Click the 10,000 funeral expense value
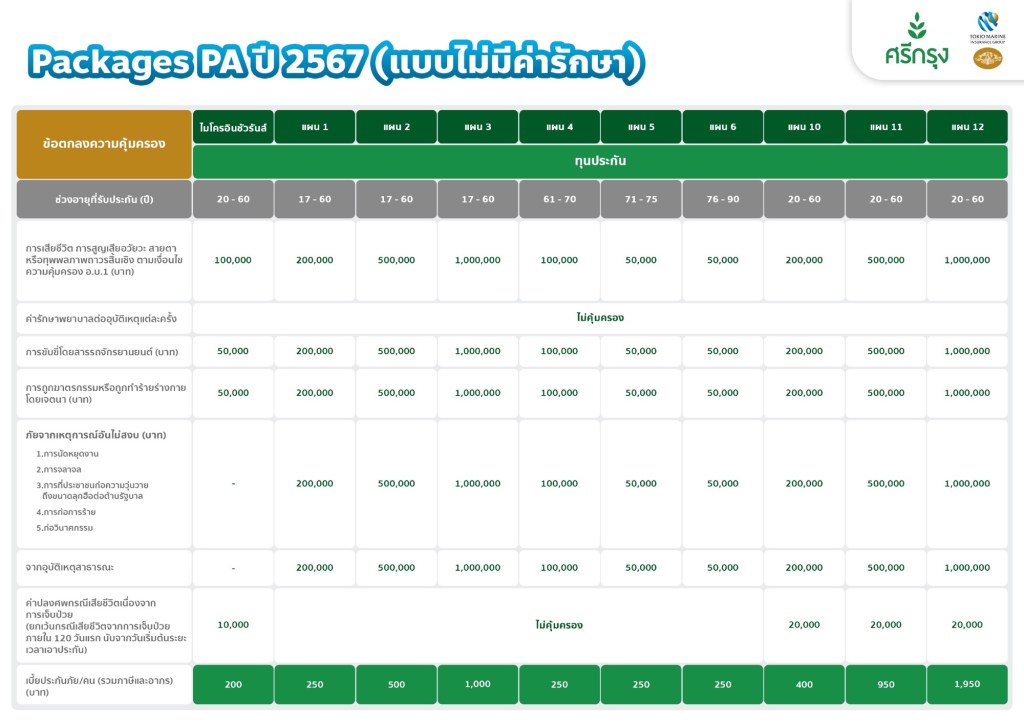The width and height of the screenshot is (1024, 724). (232, 625)
